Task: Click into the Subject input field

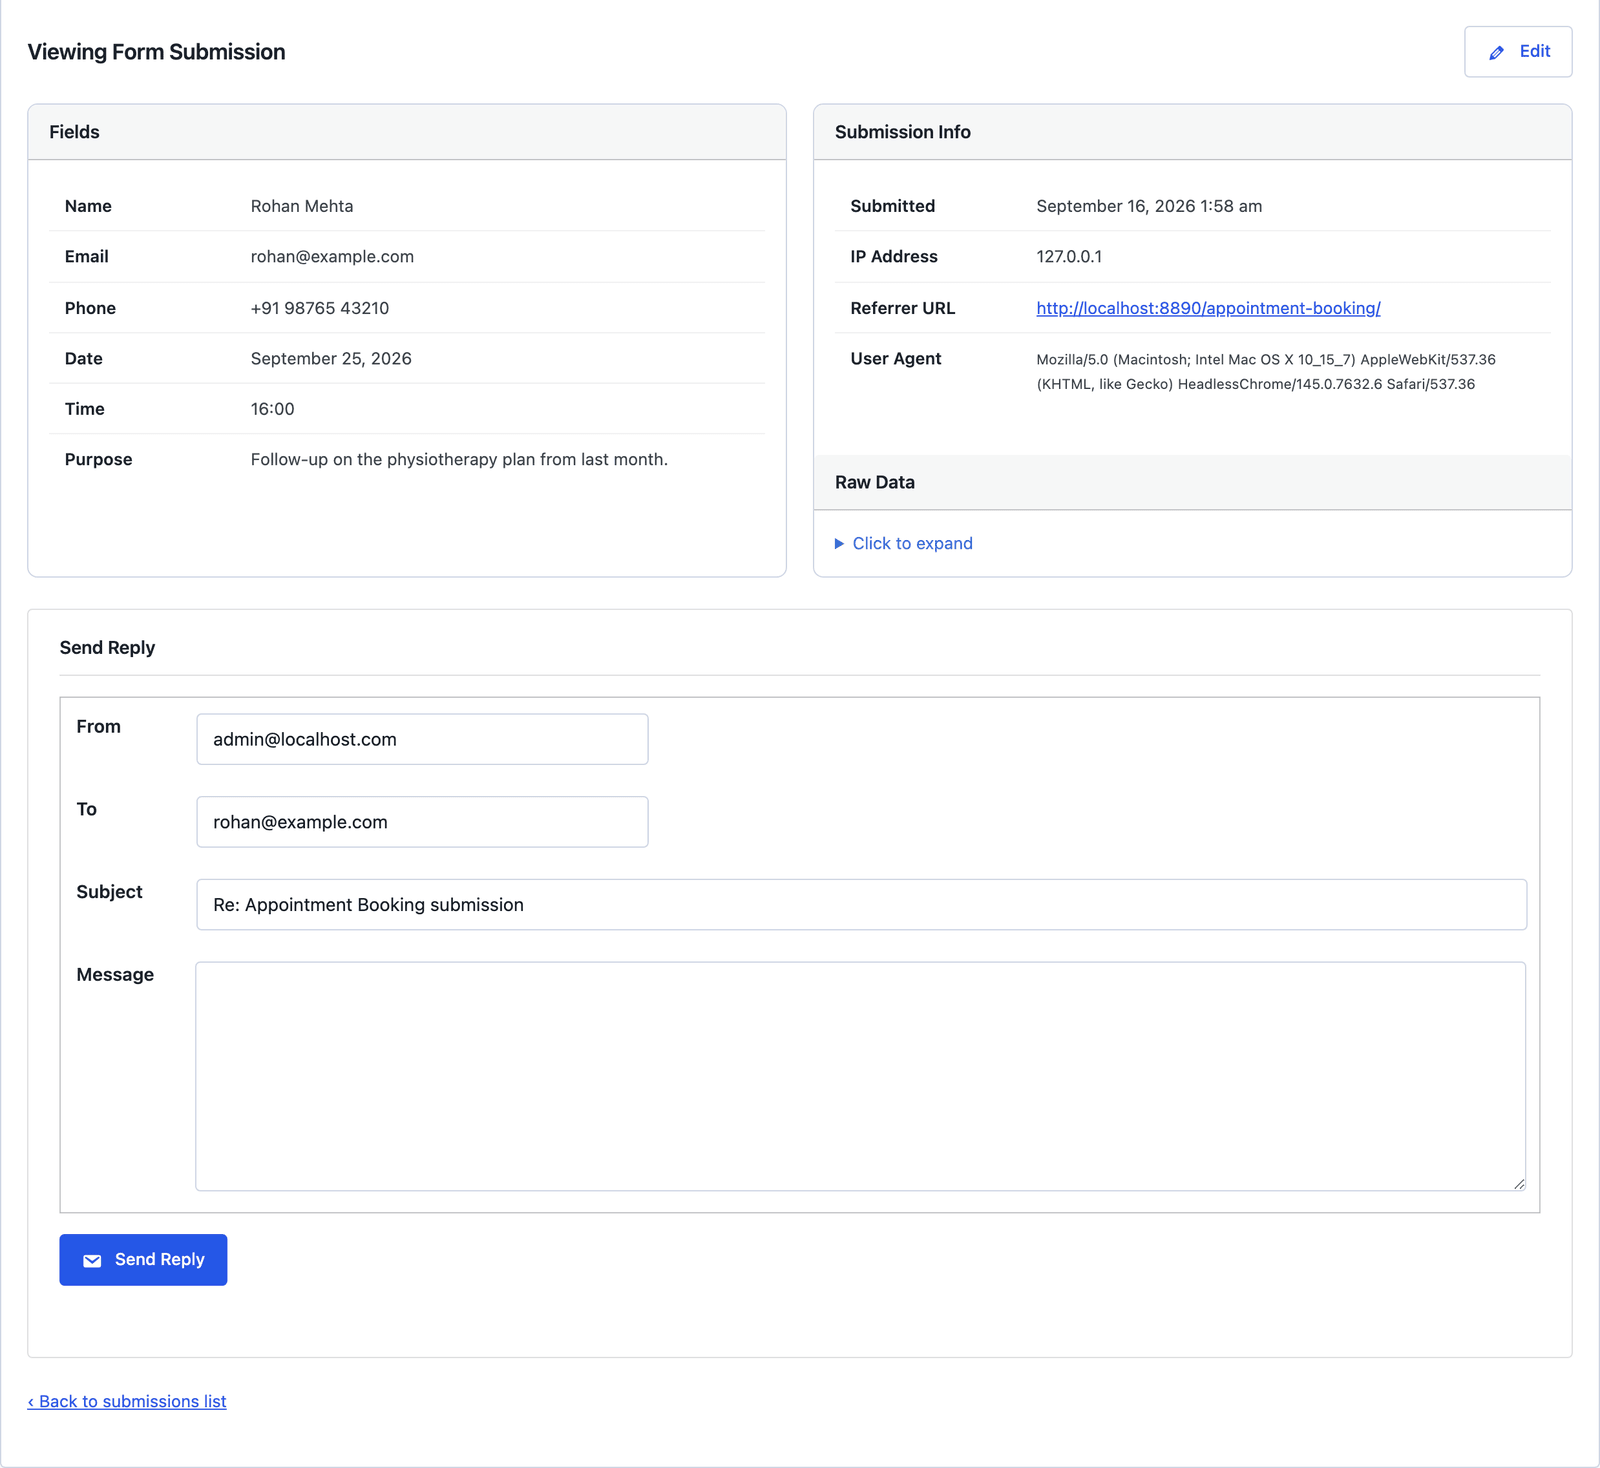Action: pyautogui.click(x=861, y=905)
